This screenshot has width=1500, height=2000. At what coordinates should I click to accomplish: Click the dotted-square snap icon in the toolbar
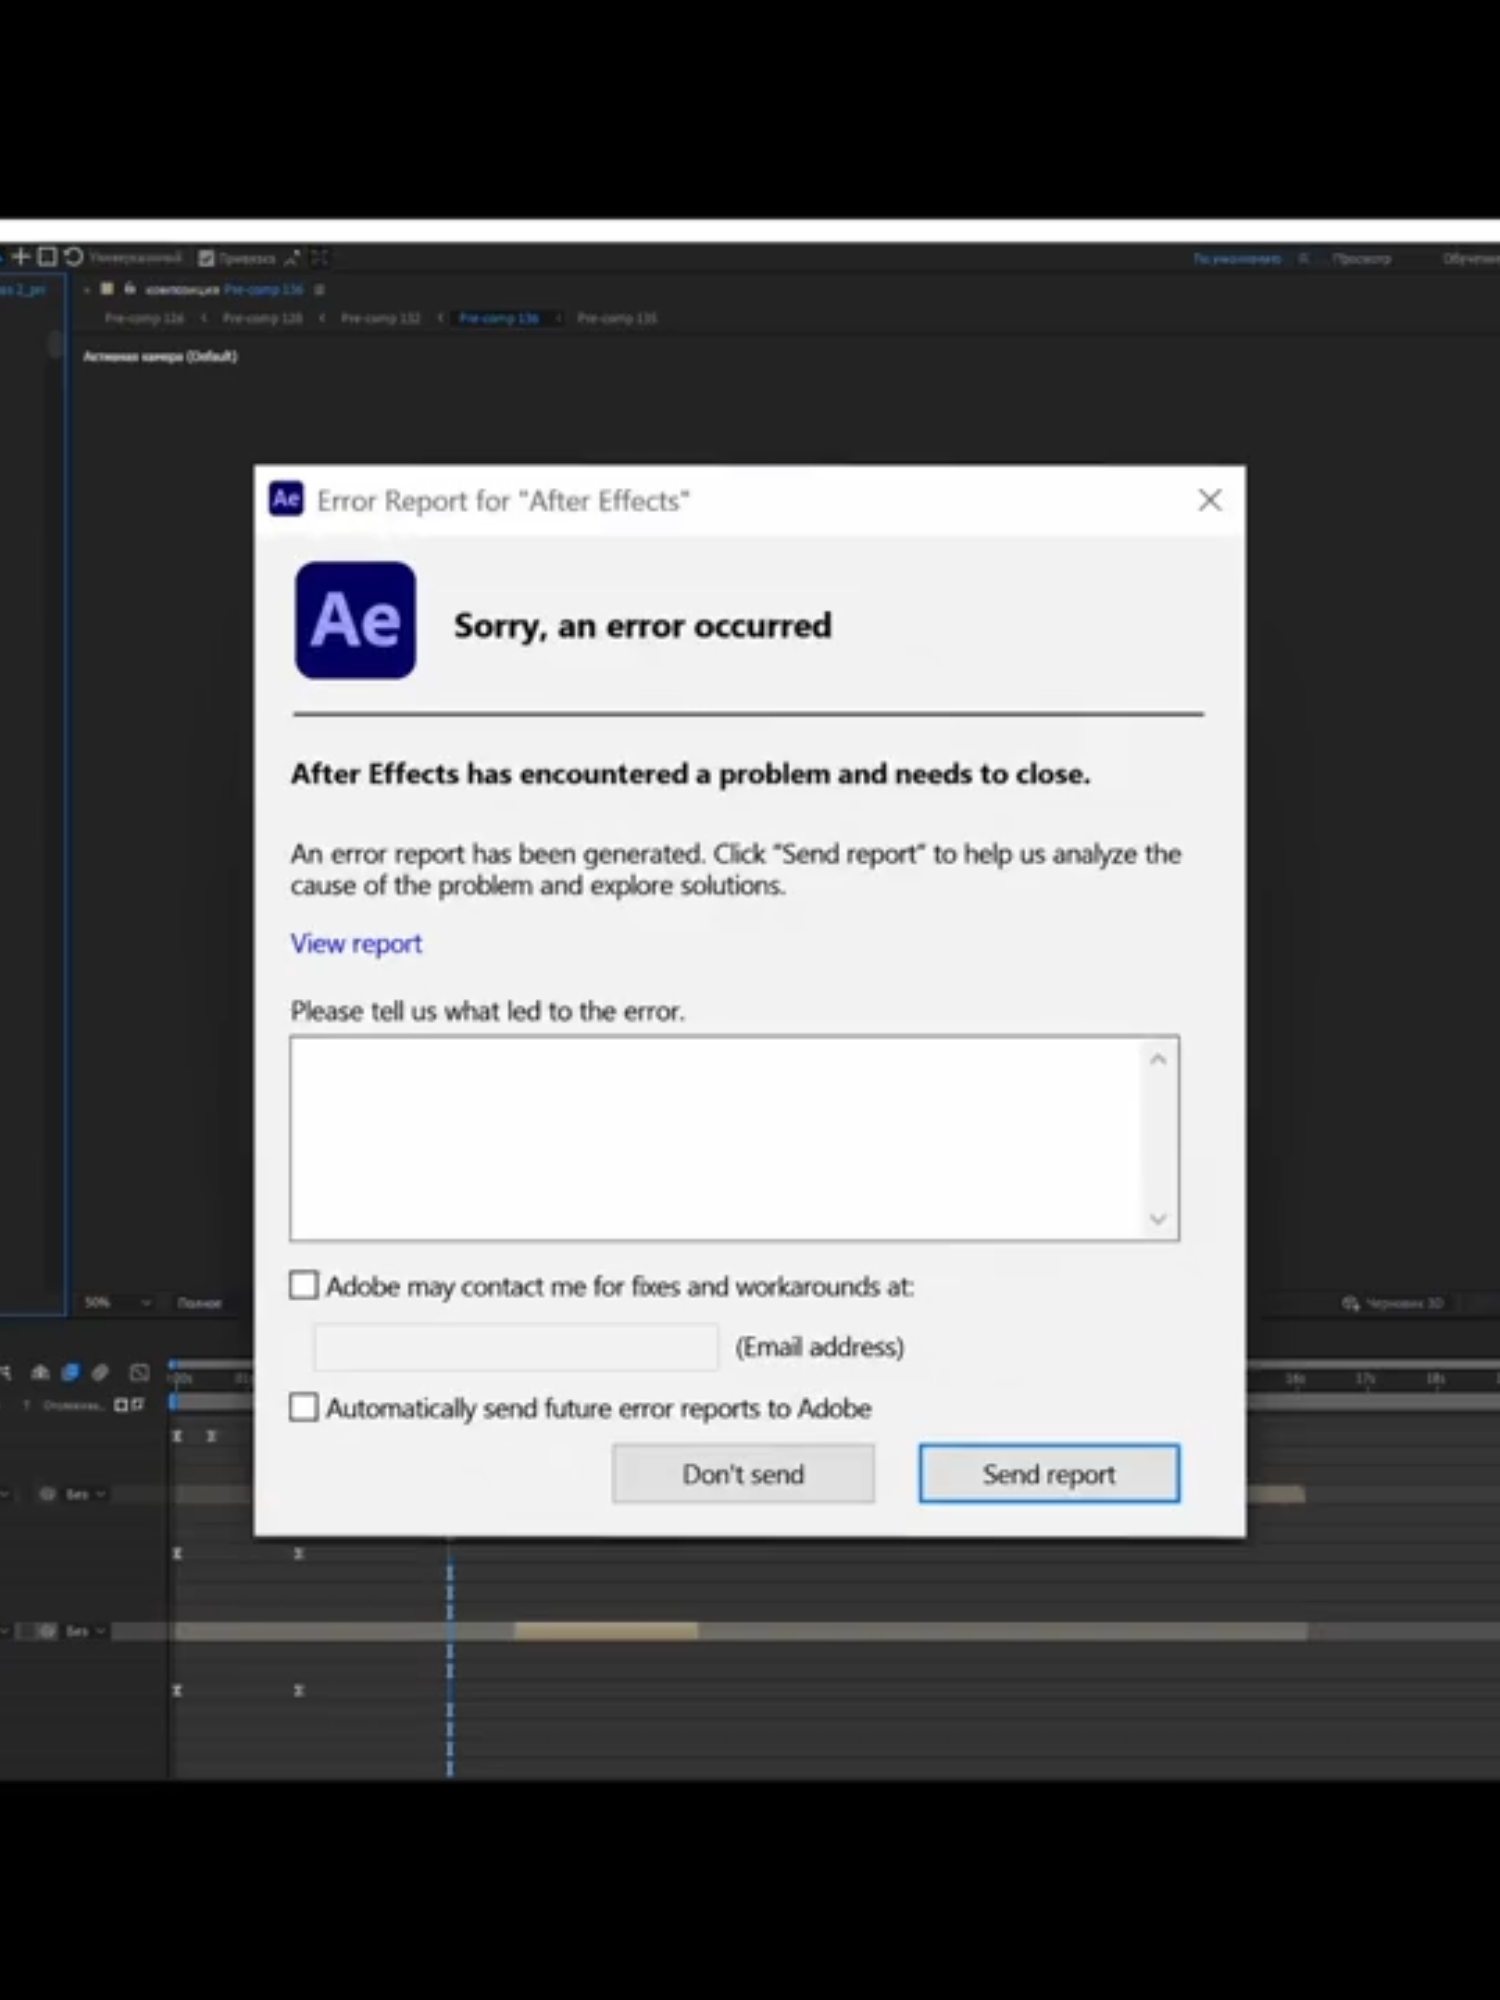pyautogui.click(x=320, y=258)
